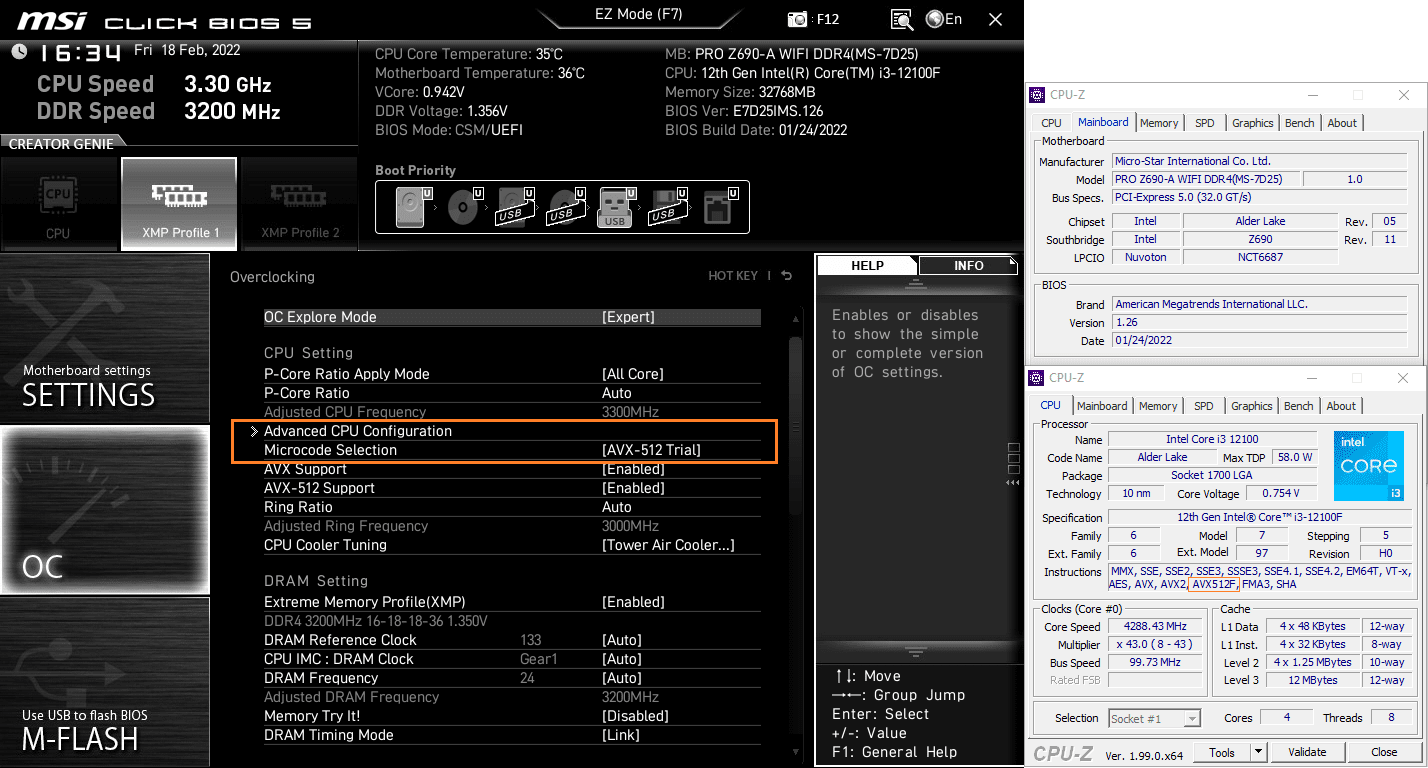
Task: Click the Intel Core i3 logo in CPU-Z
Action: click(1369, 466)
